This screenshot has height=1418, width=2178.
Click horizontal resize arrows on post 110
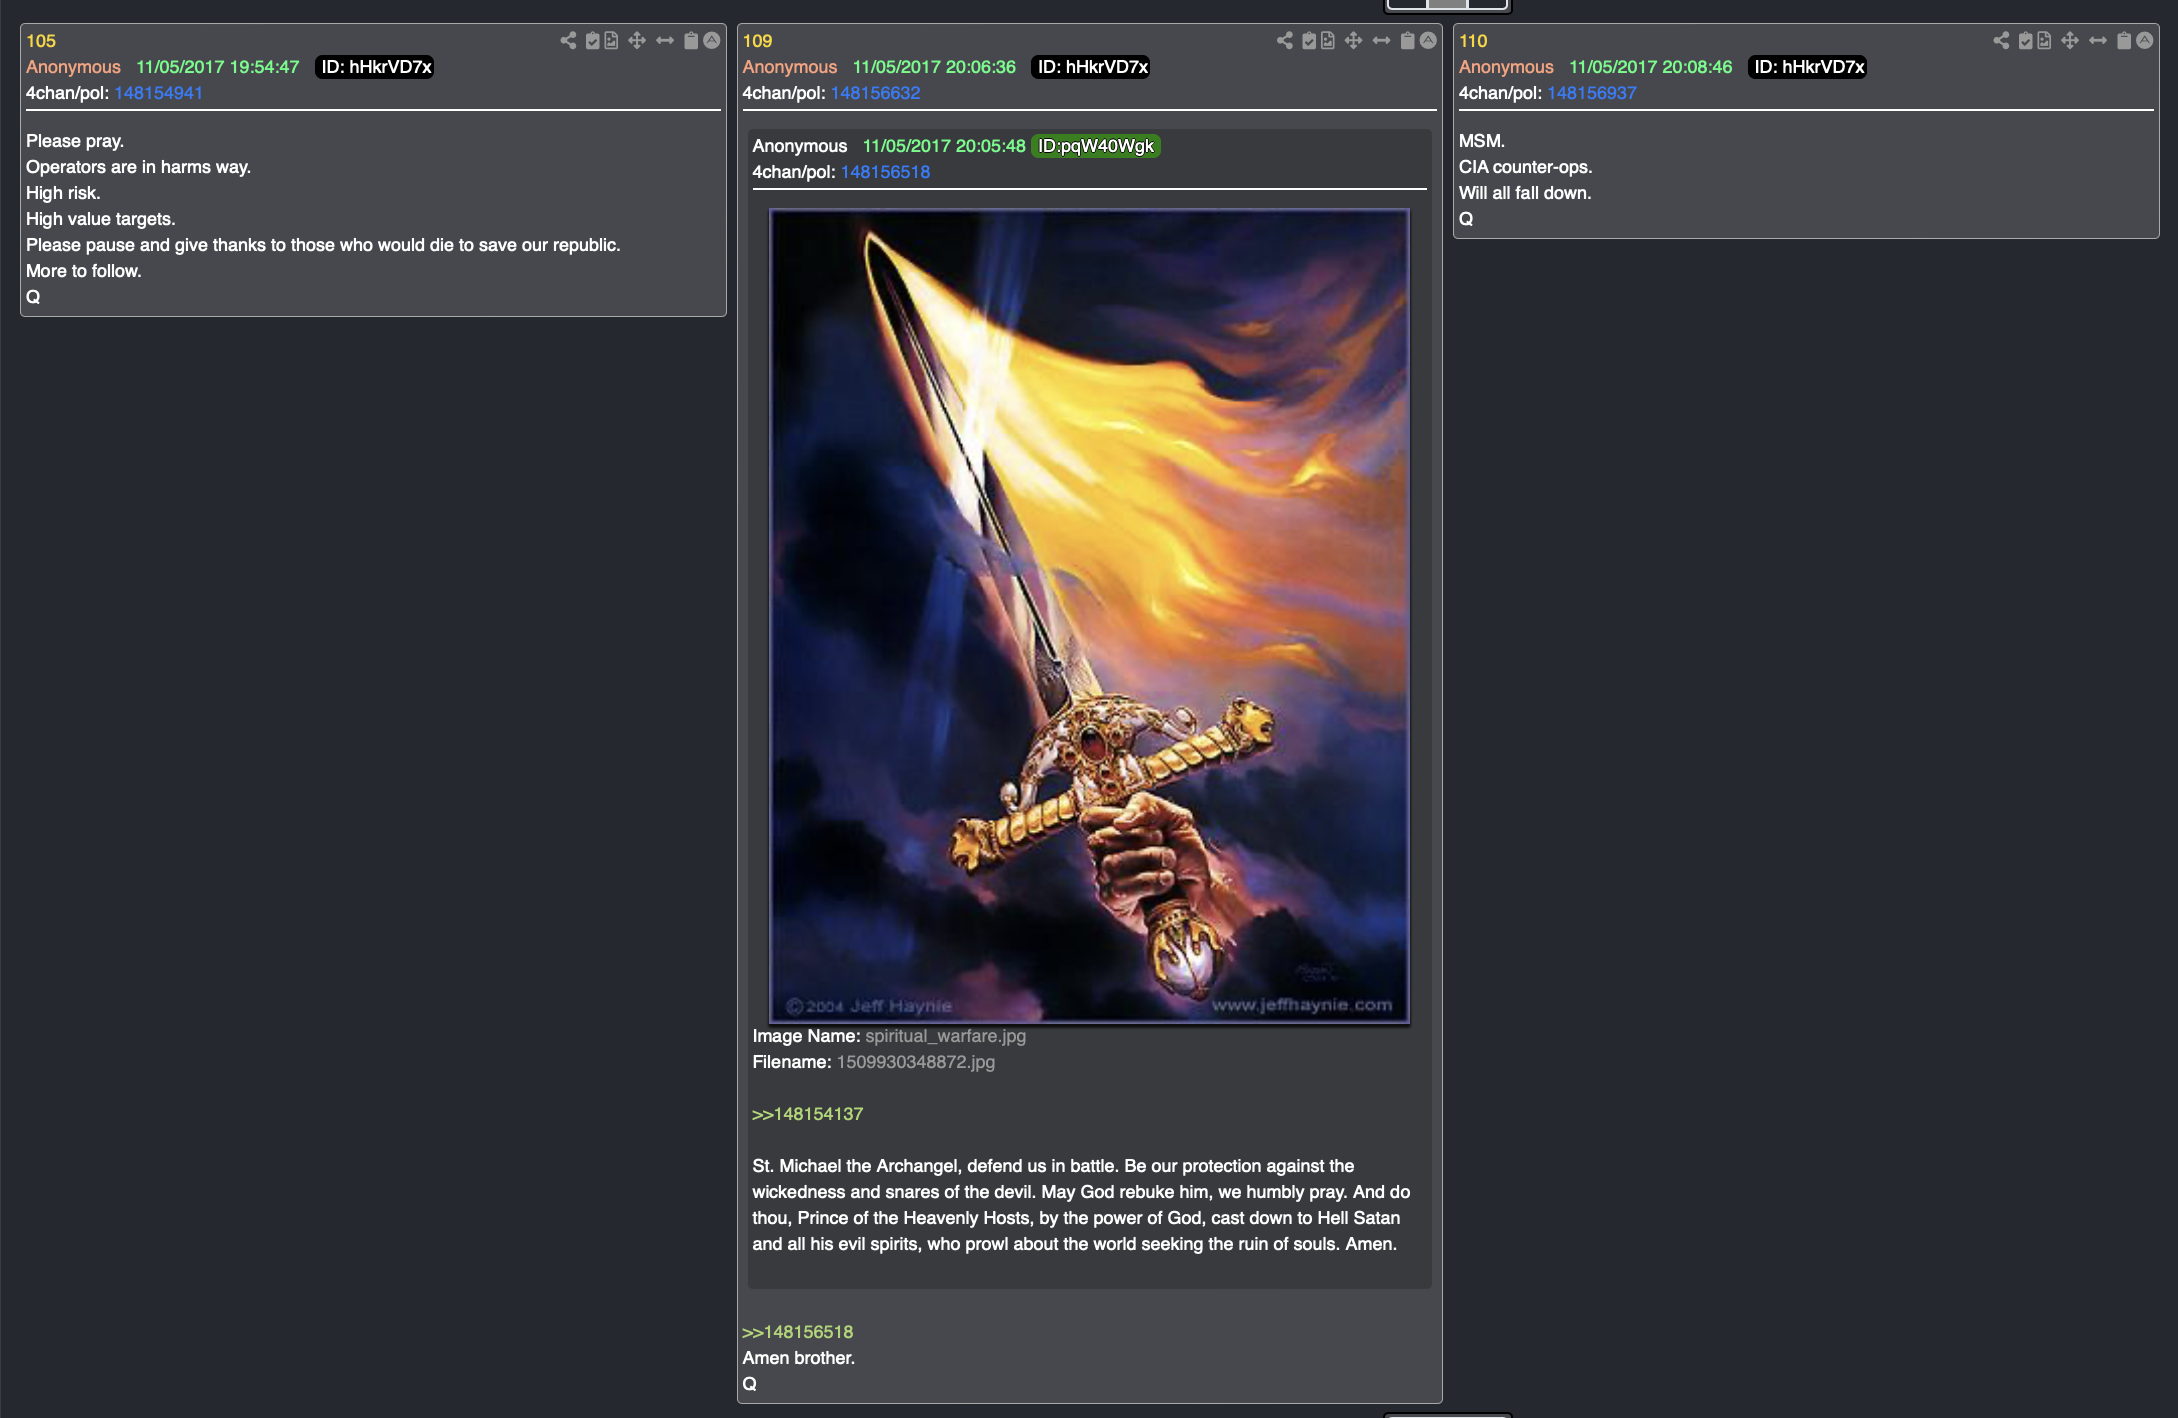(x=2098, y=41)
